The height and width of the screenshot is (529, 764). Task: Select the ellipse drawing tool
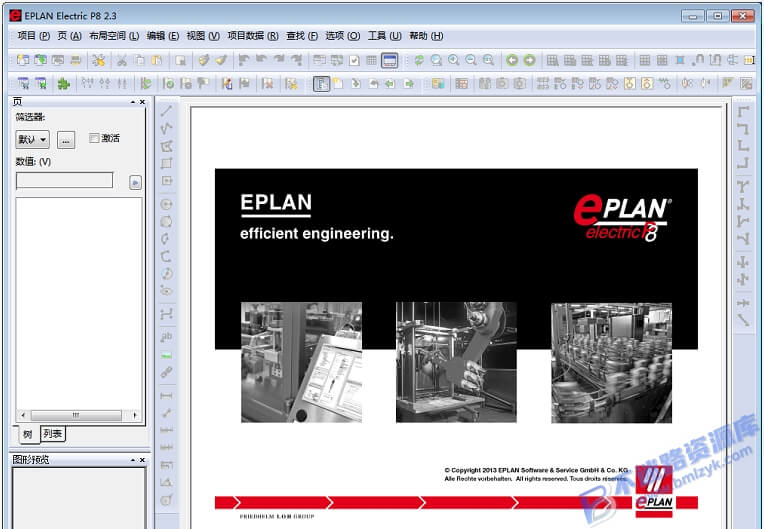(x=166, y=291)
